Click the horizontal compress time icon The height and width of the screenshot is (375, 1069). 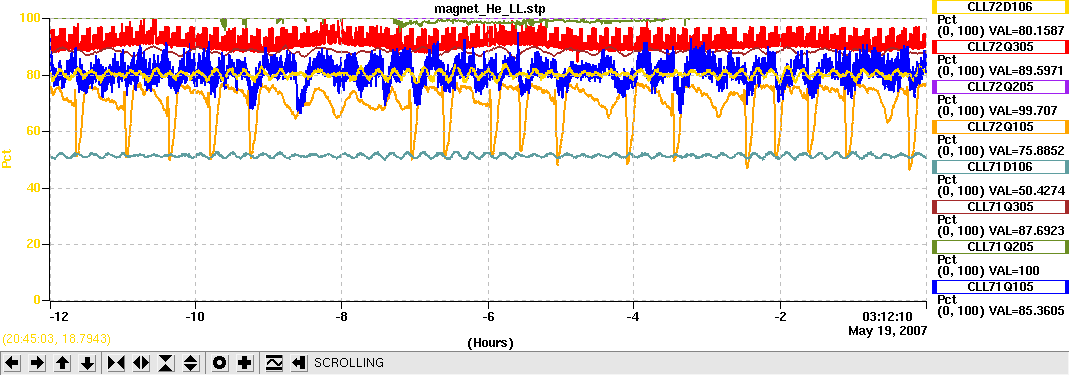[117, 363]
